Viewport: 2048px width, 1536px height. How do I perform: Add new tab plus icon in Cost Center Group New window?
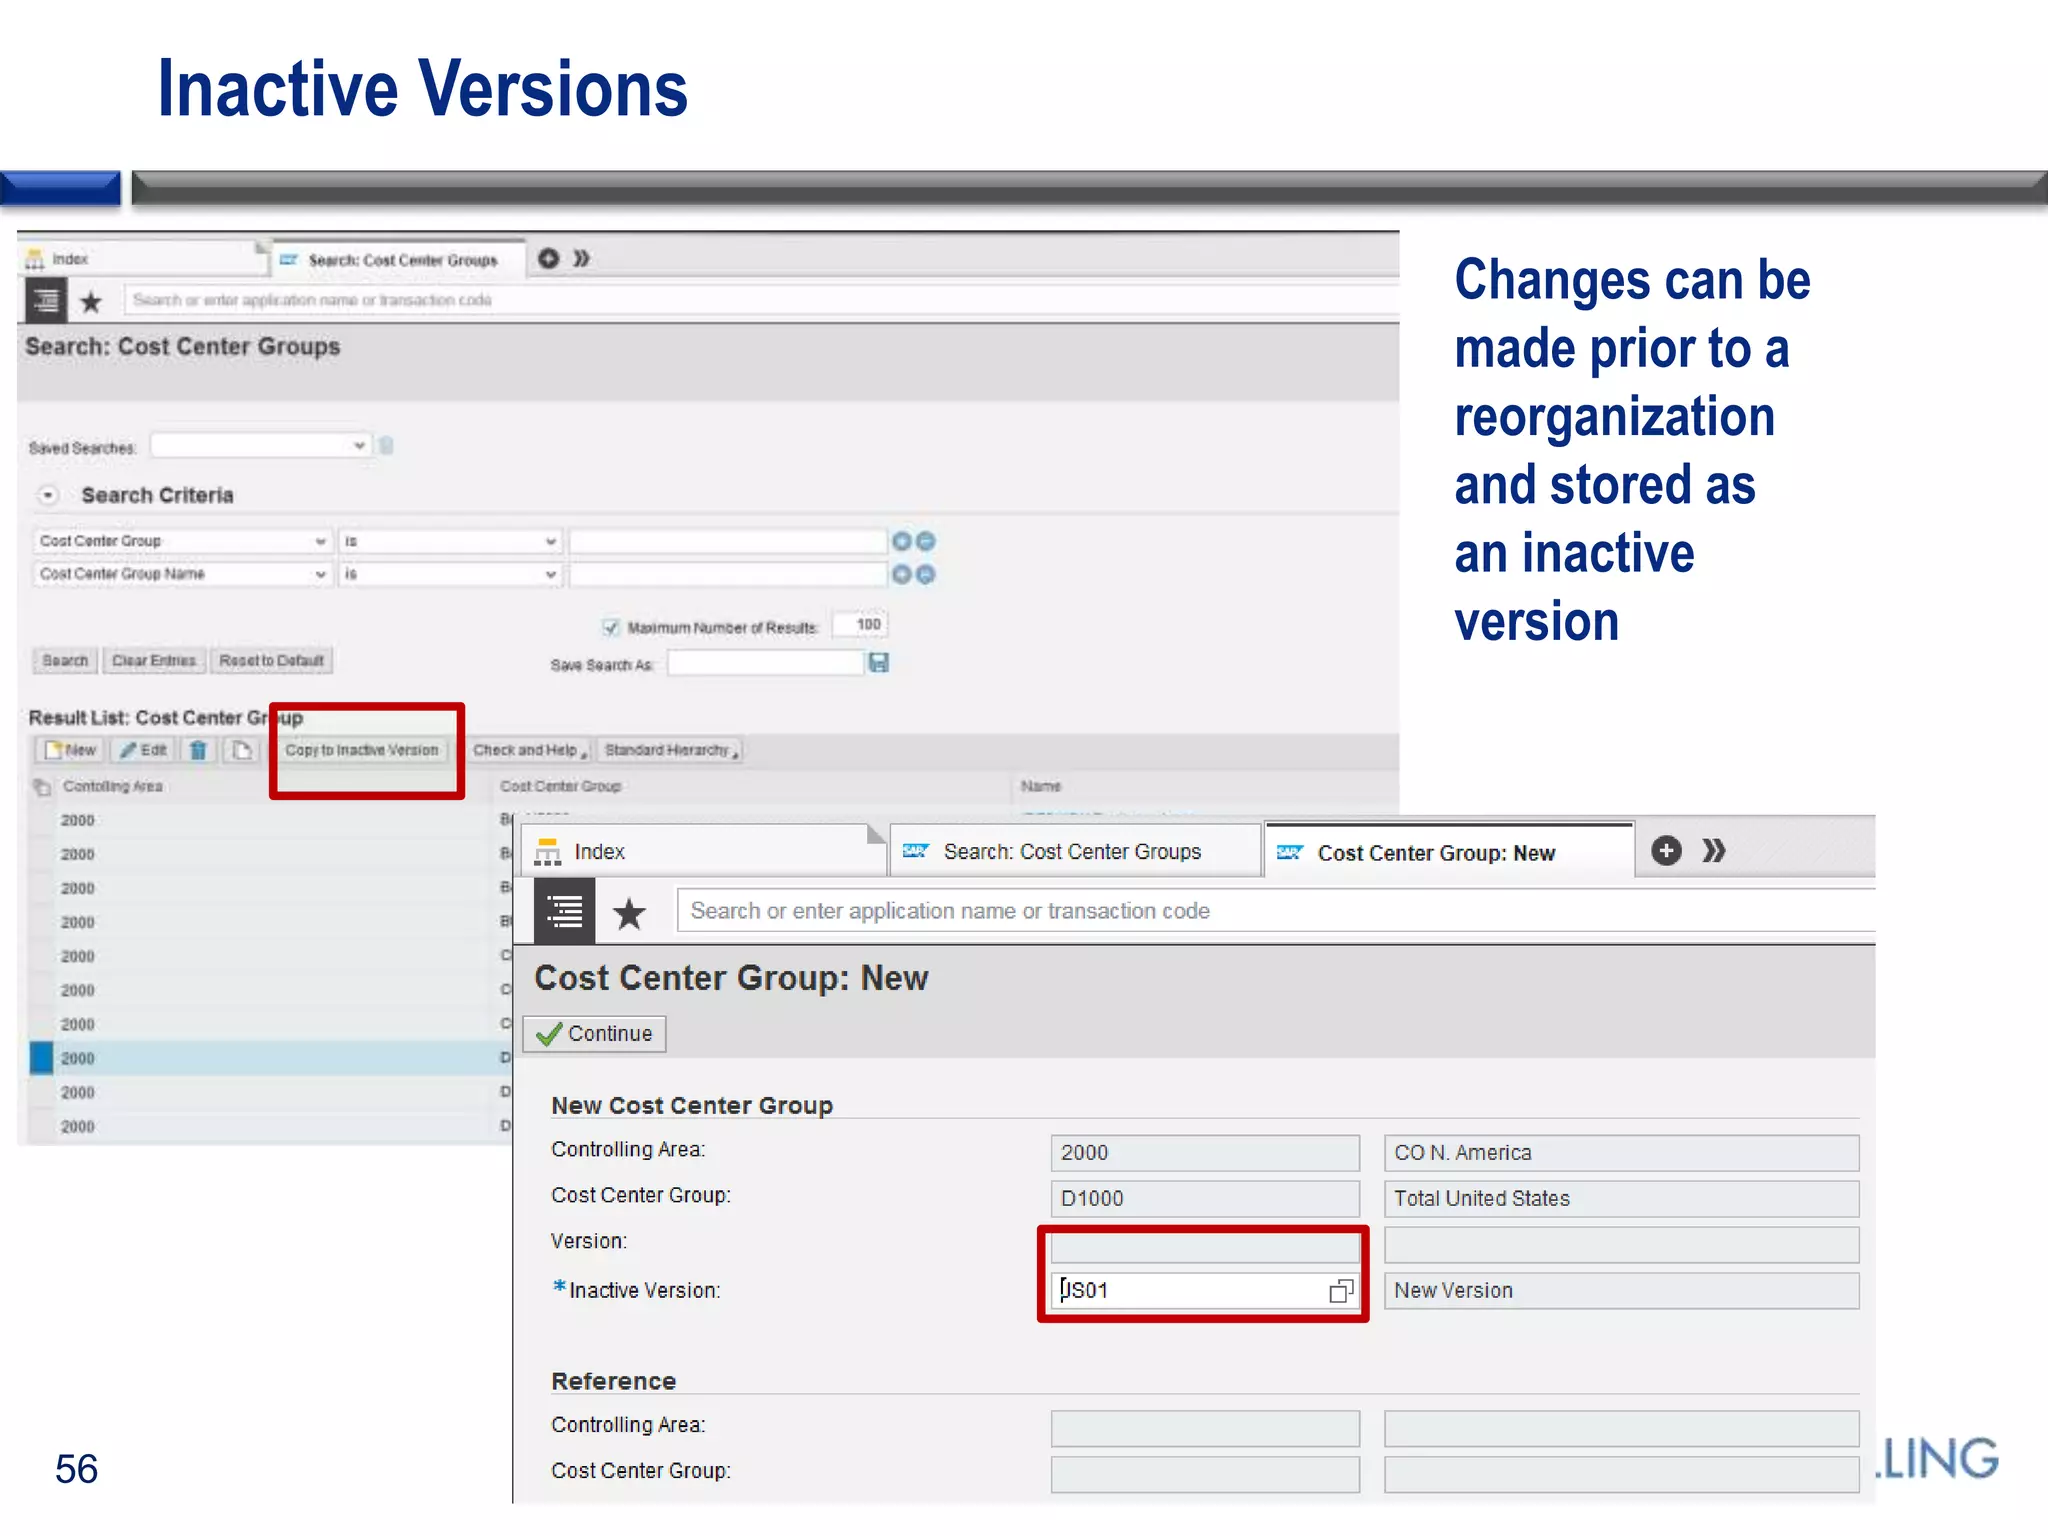(x=1666, y=851)
